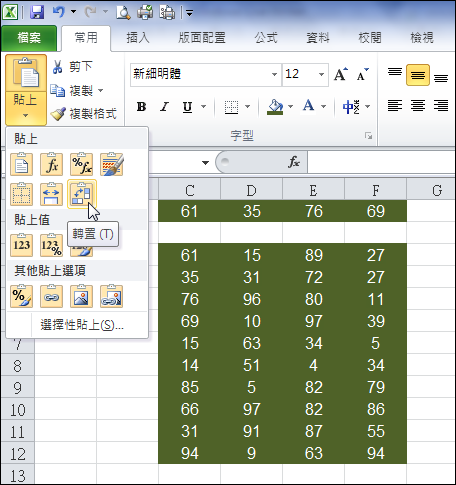
Task: Toggle Underline formatting
Action: coord(187,107)
